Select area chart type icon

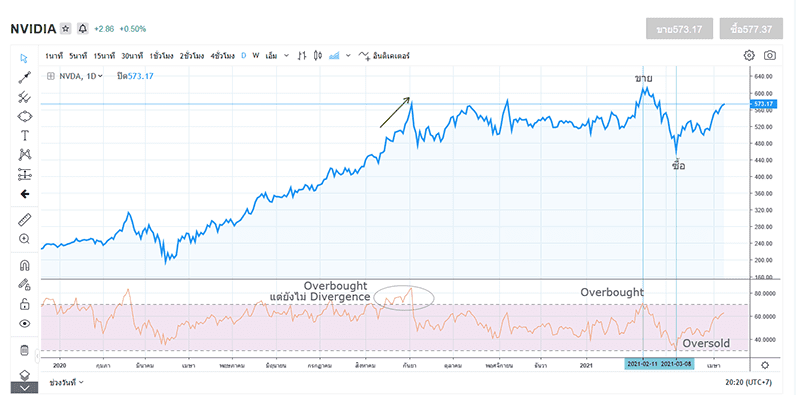(334, 55)
